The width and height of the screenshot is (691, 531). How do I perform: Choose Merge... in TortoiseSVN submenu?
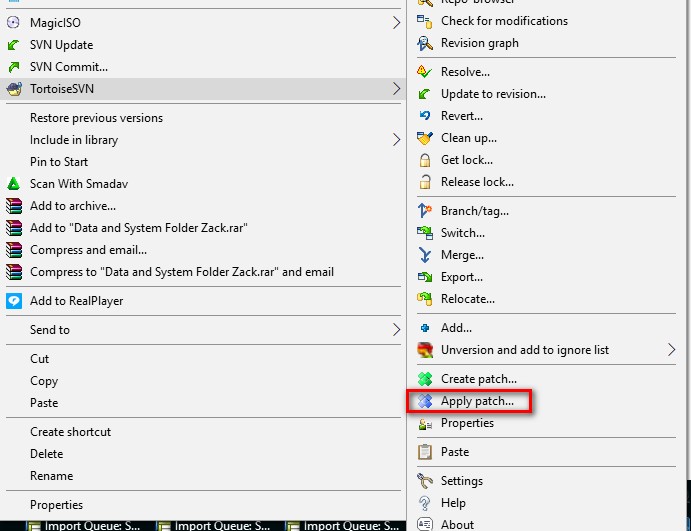coord(462,255)
